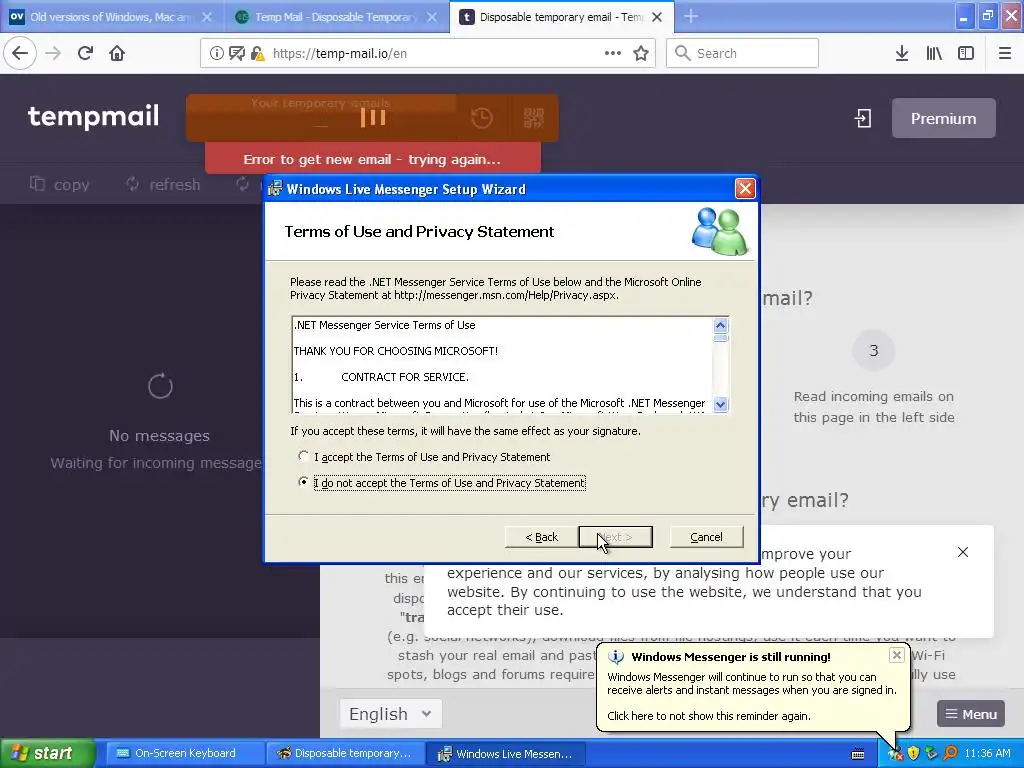Open the page actions three-dot menu
Viewport: 1024px width, 768px height.
[x=613, y=54]
